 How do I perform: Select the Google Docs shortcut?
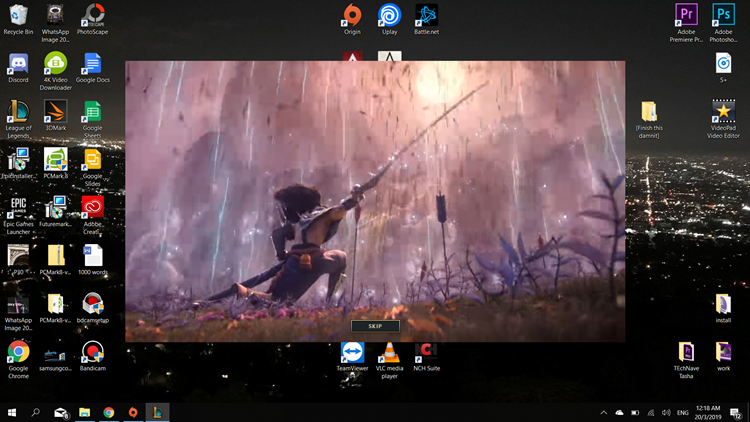92,67
